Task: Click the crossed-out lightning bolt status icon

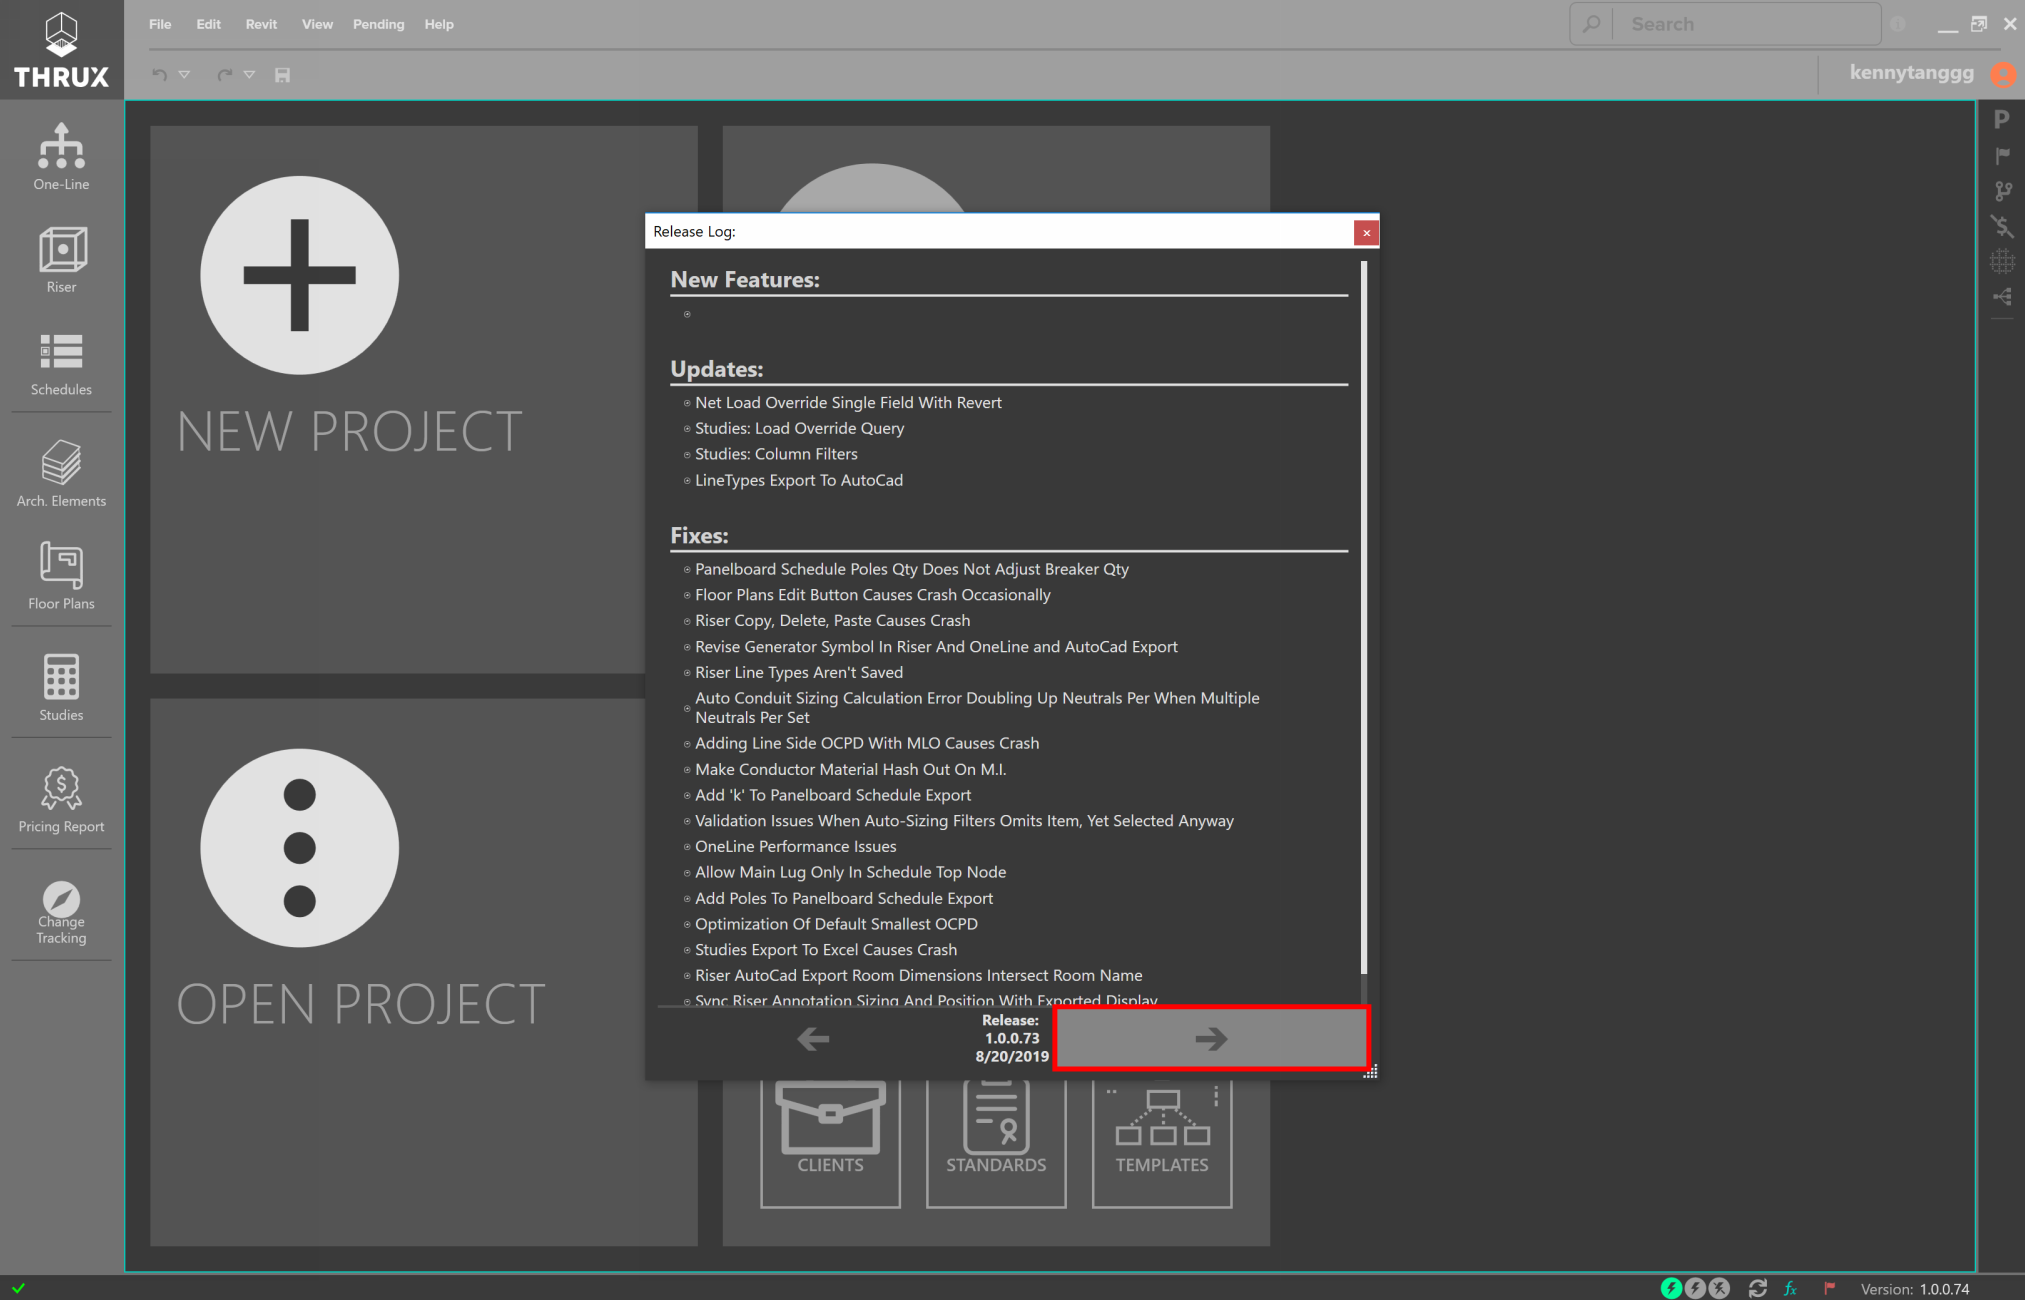Action: 1719,1288
